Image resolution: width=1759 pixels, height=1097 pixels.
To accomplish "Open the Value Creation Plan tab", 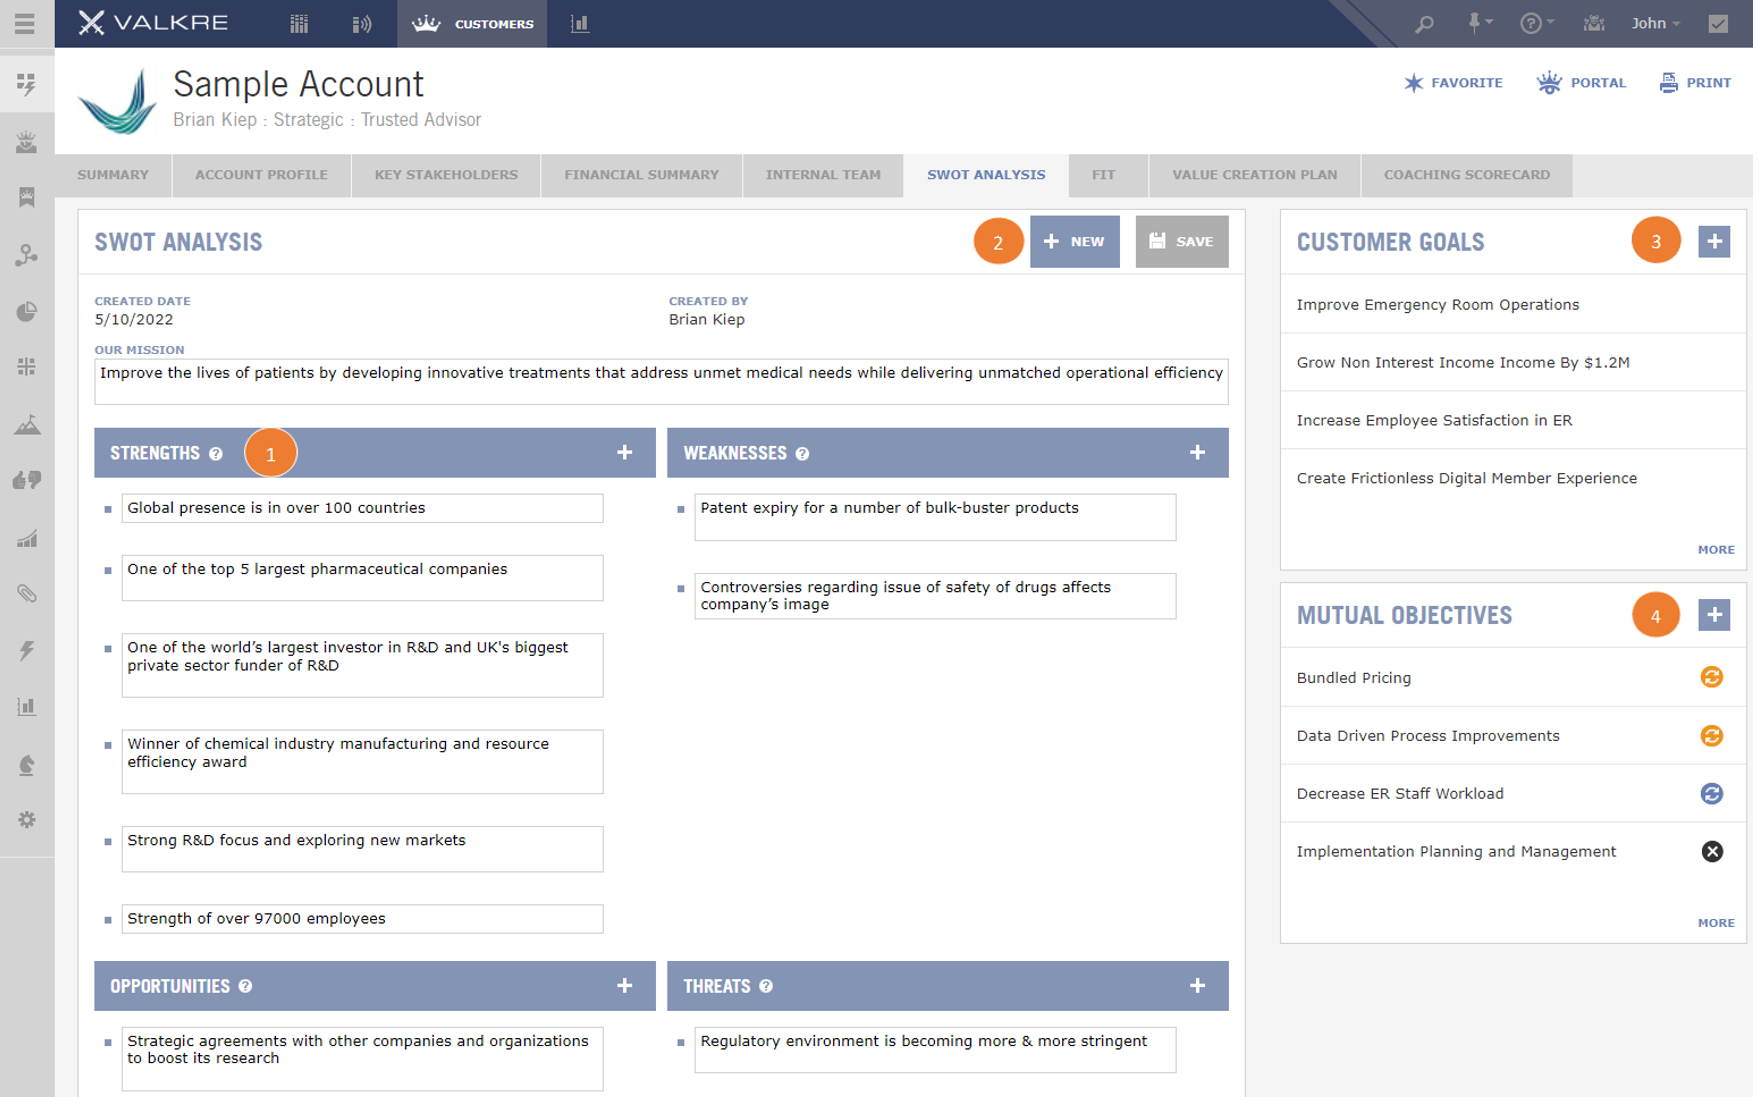I will click(x=1254, y=175).
